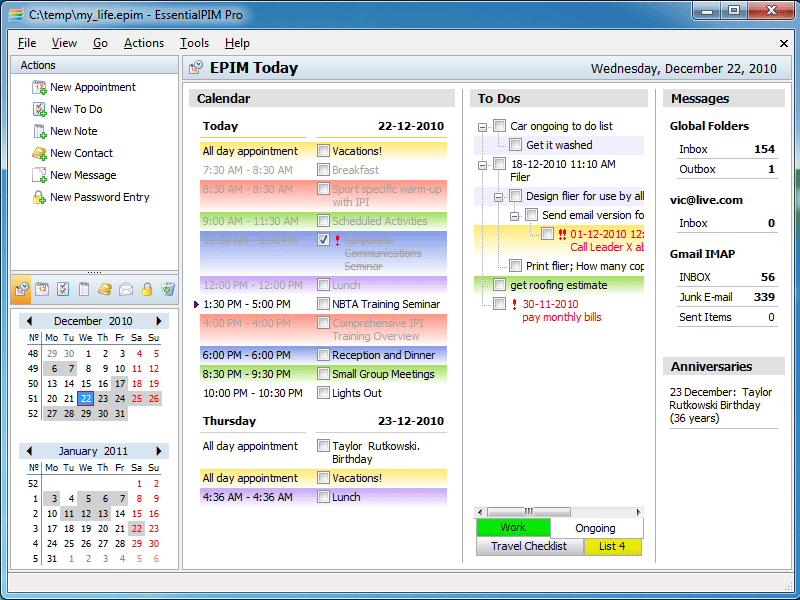This screenshot has height=600, width=800.
Task: Click the New Appointment icon
Action: coord(39,87)
